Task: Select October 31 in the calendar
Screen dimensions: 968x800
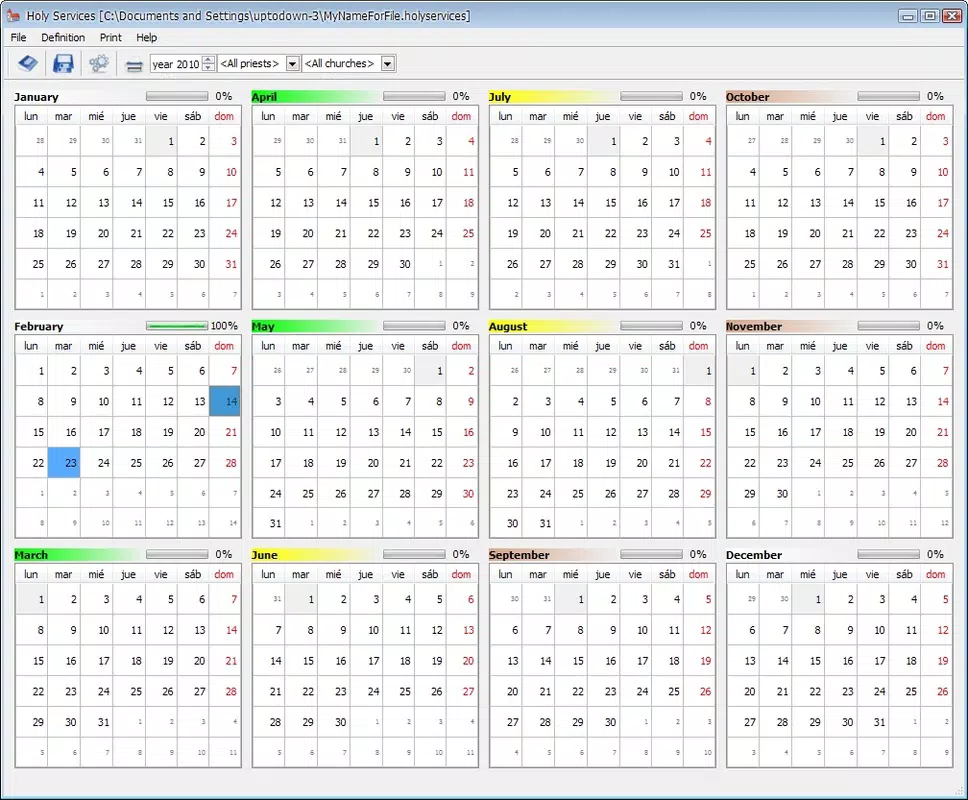Action: (x=937, y=264)
